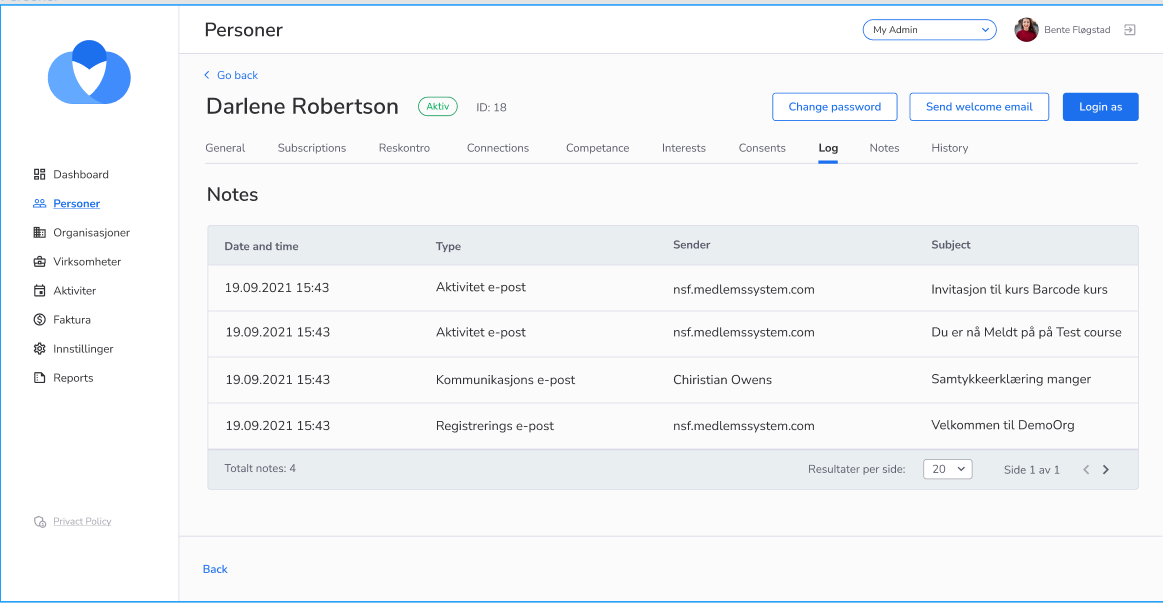Open the results per page dropdown showing 20
Screen dimensions: 1163x603
[x=947, y=469]
